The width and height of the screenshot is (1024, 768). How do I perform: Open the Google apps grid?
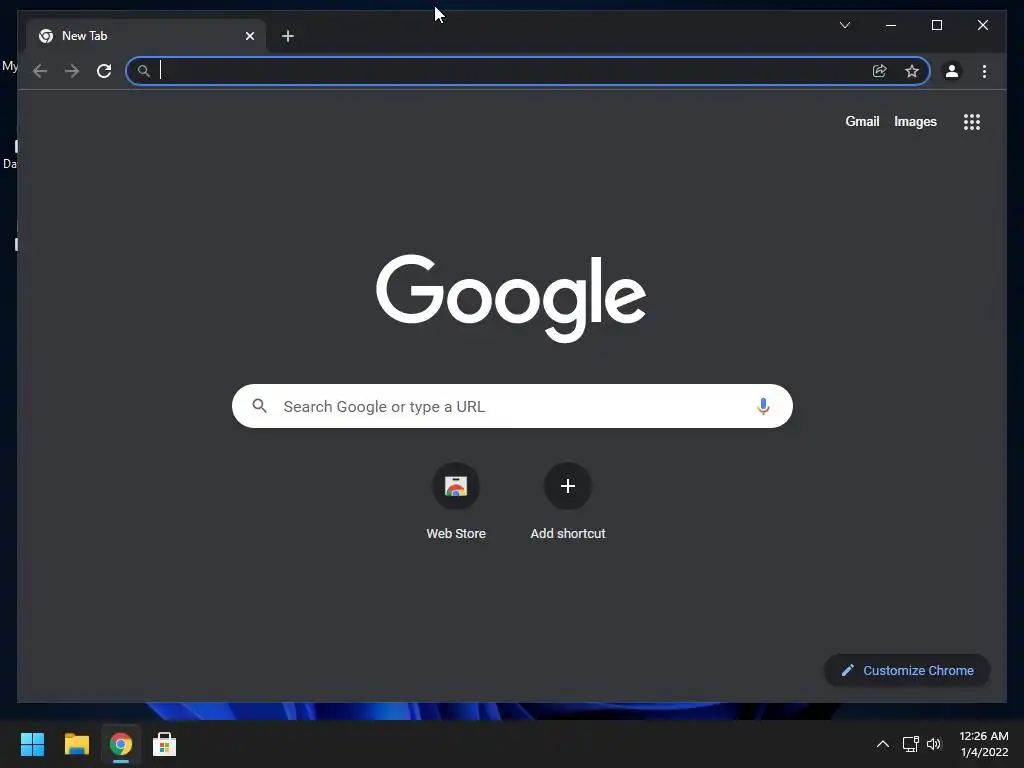[972, 122]
